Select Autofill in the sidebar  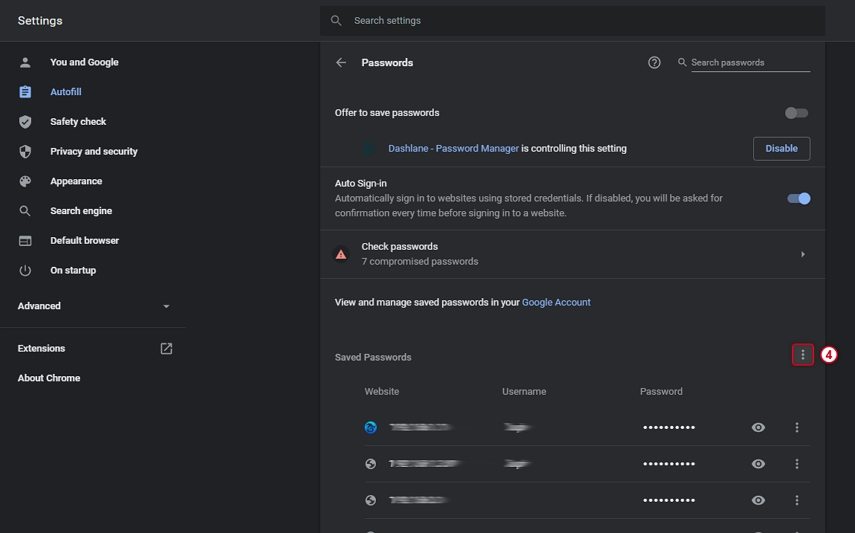65,92
